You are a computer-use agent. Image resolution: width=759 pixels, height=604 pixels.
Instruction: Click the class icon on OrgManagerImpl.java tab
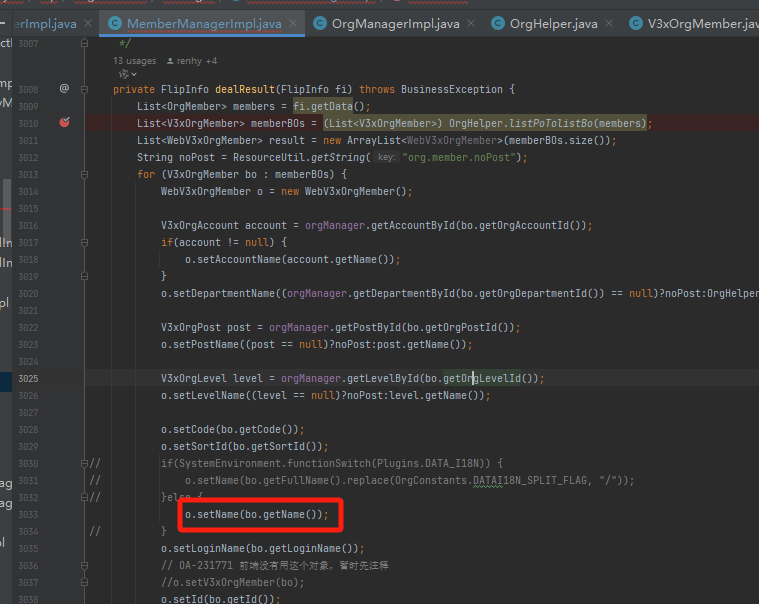pyautogui.click(x=320, y=23)
